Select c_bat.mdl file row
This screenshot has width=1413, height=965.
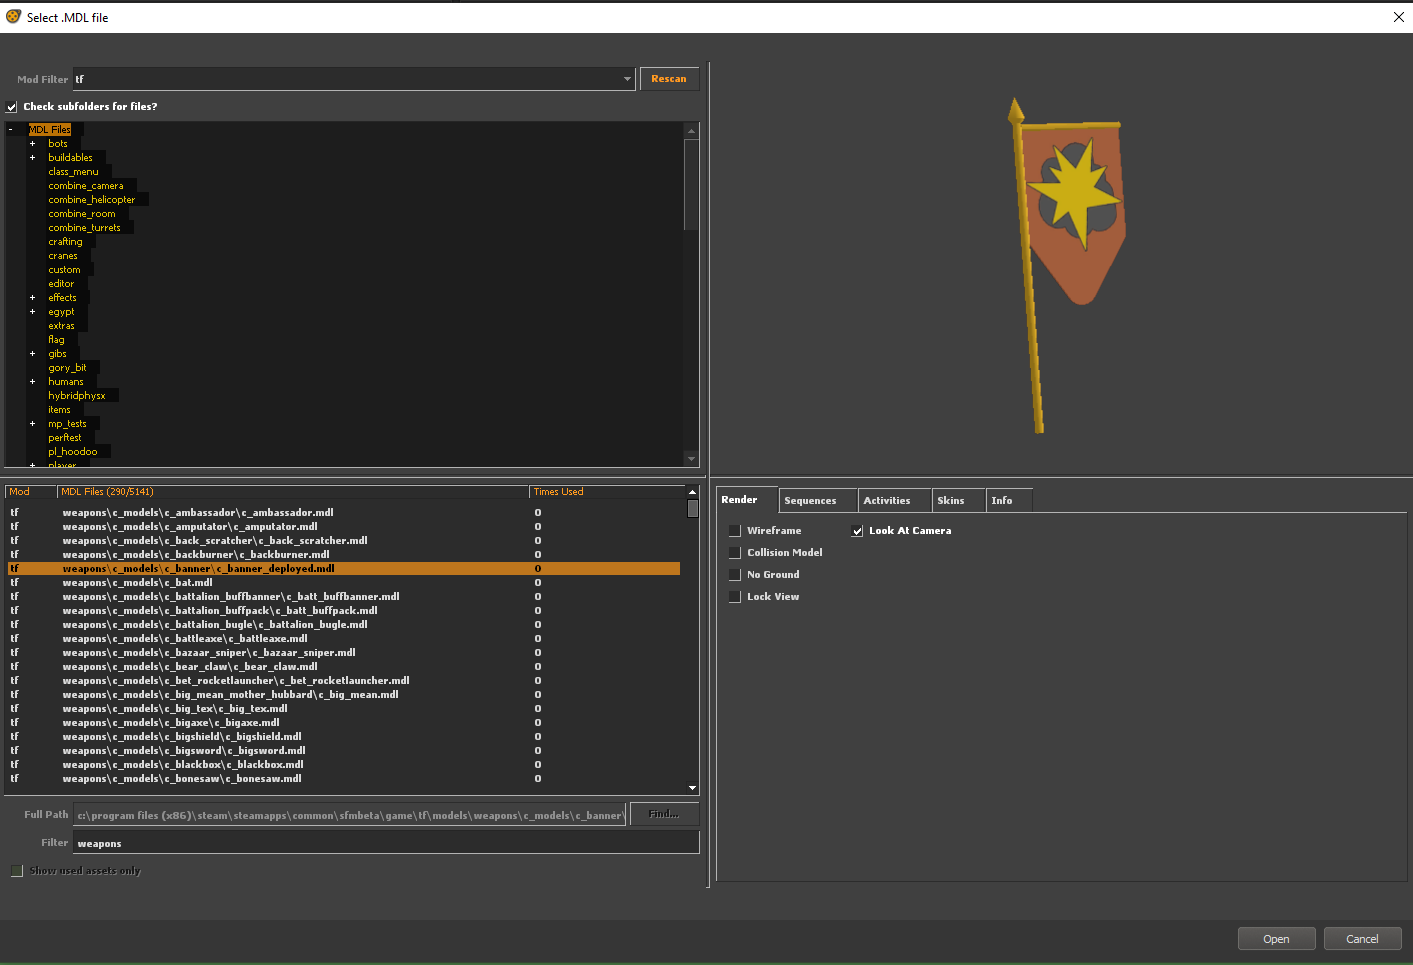344,583
